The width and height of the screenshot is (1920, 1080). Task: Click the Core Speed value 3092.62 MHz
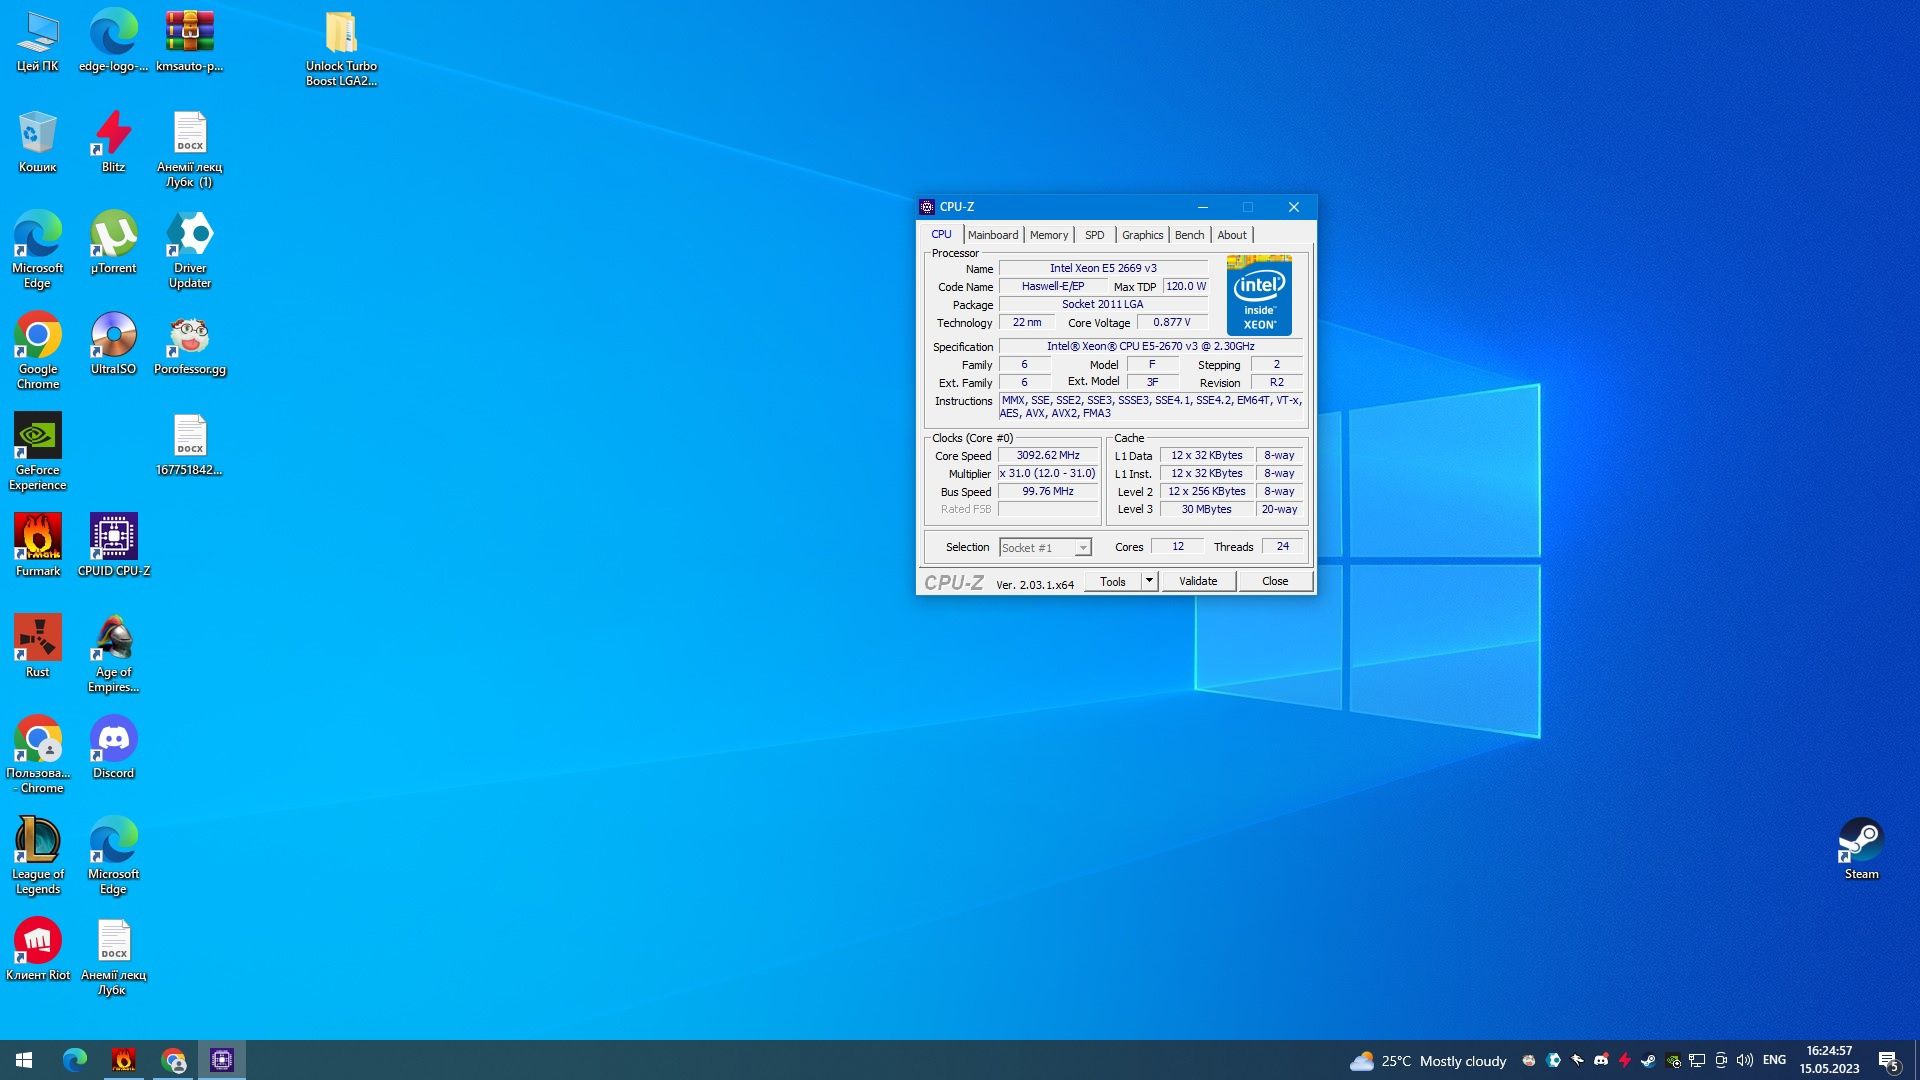tap(1048, 455)
